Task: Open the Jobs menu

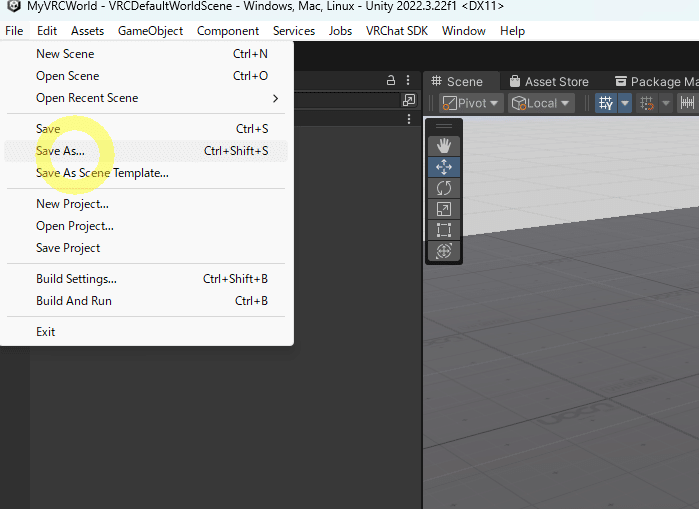Action: click(340, 31)
